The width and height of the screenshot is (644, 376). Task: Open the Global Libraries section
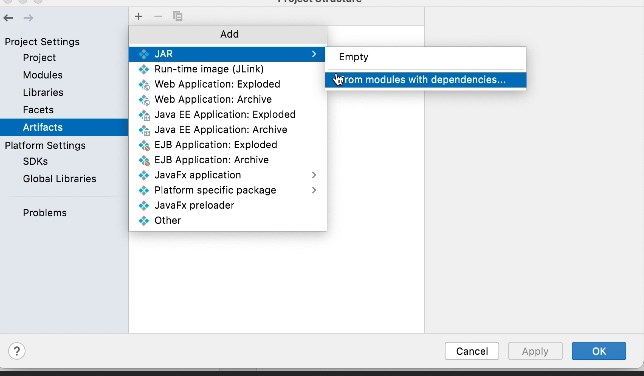click(60, 178)
